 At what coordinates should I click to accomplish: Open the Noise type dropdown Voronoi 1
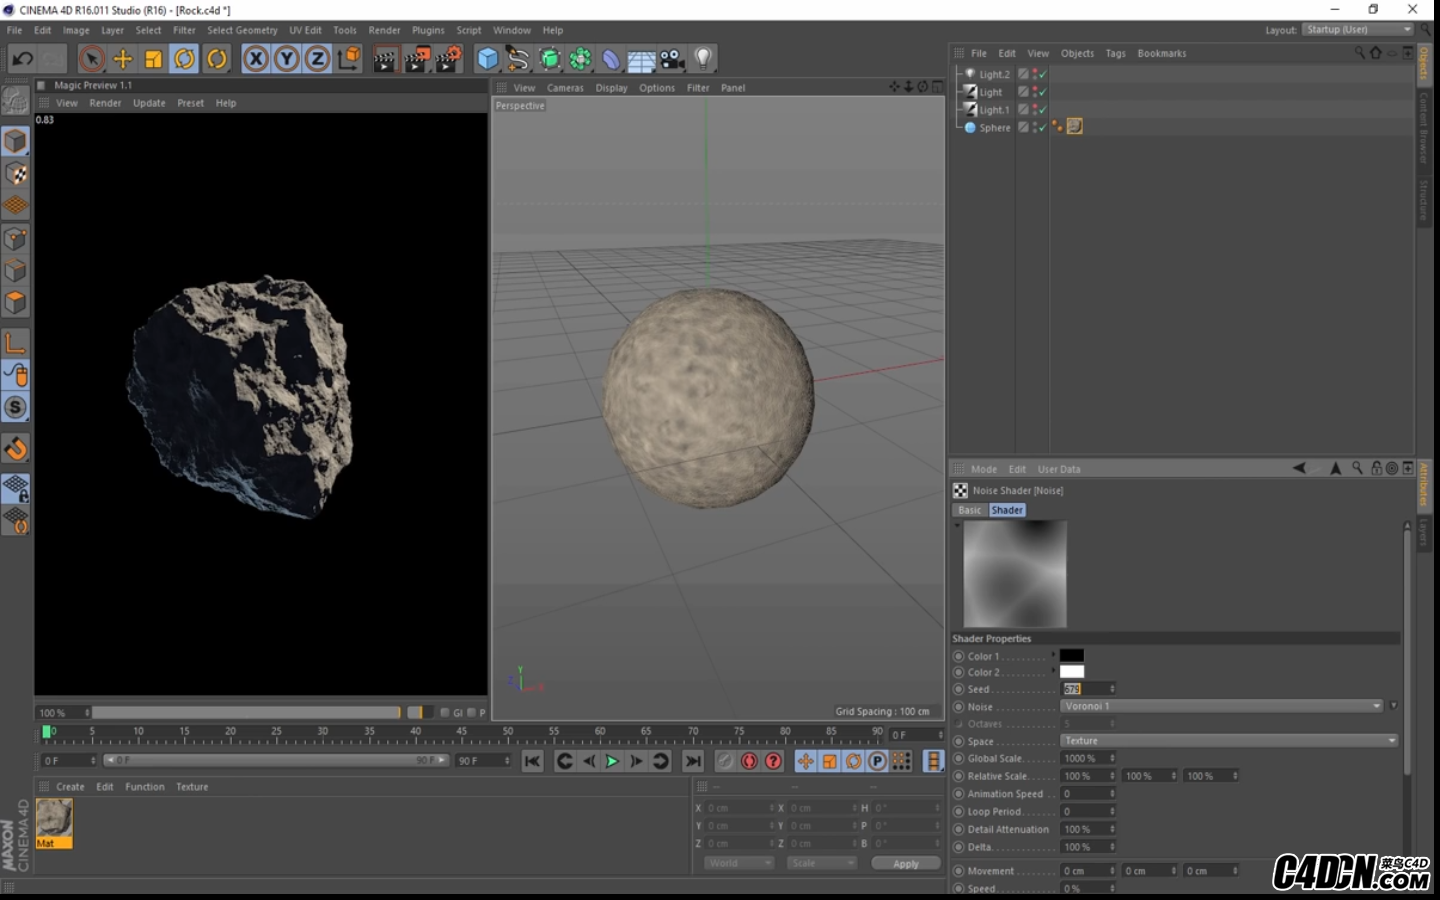coord(1222,706)
